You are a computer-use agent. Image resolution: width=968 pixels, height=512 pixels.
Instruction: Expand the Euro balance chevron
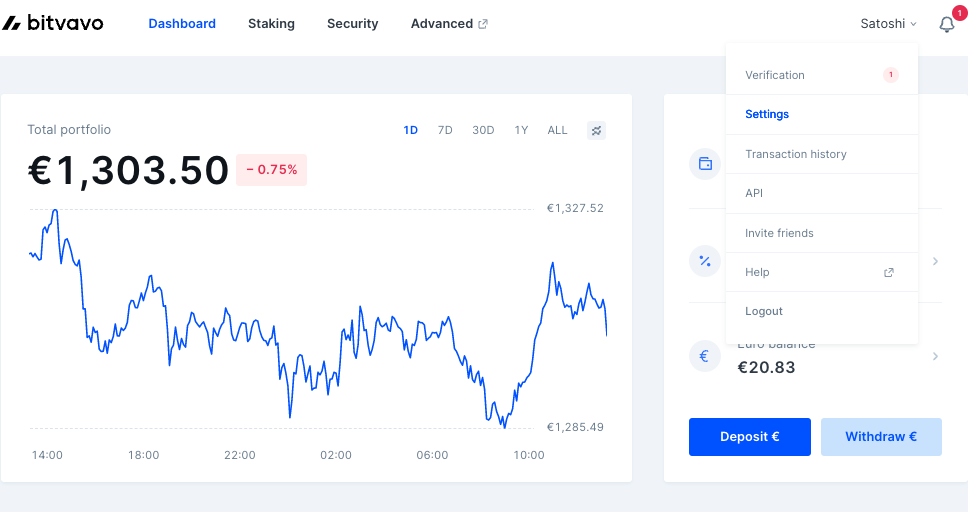click(935, 356)
